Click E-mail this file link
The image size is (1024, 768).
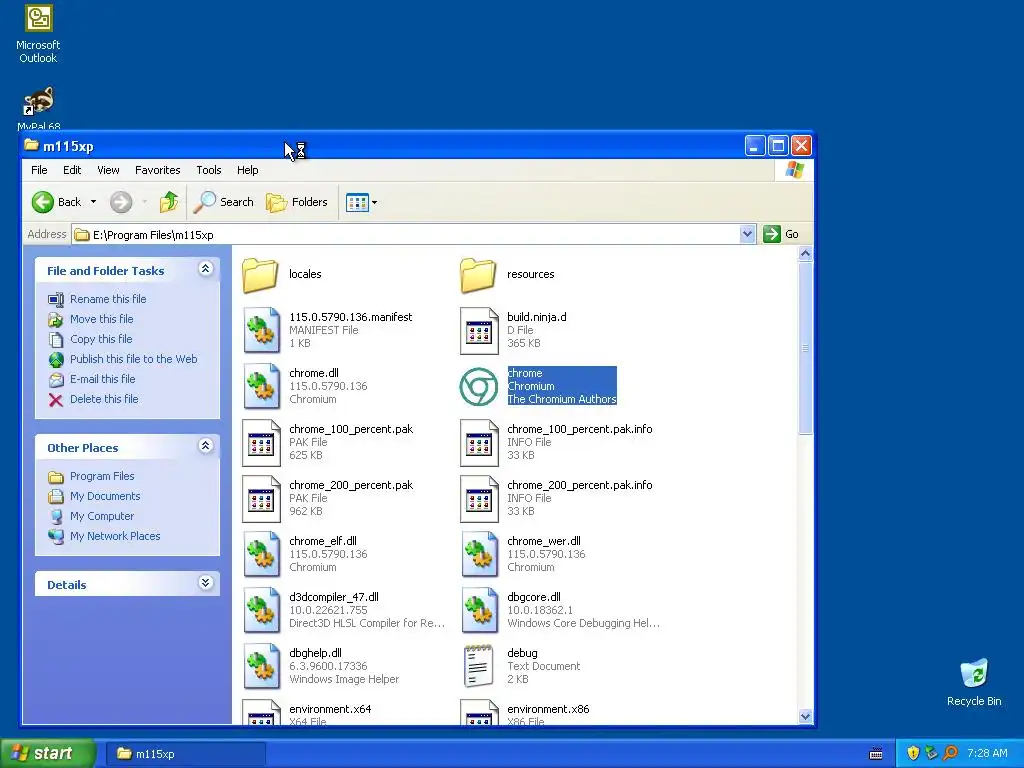click(x=103, y=379)
